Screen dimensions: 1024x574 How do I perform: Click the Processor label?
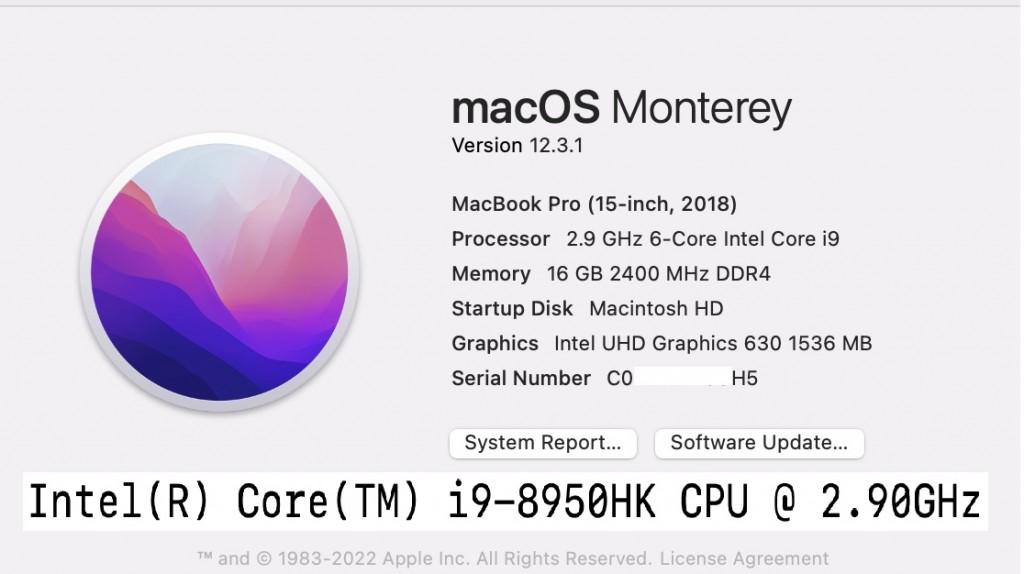click(x=500, y=239)
